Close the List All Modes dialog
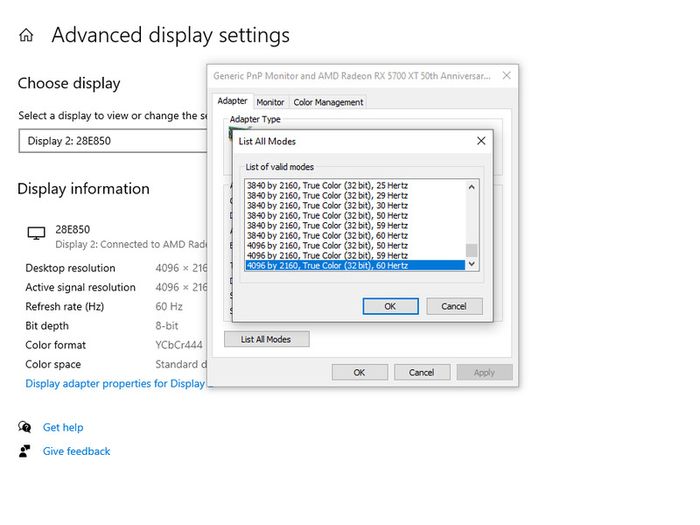The height and width of the screenshot is (525, 700). point(481,141)
